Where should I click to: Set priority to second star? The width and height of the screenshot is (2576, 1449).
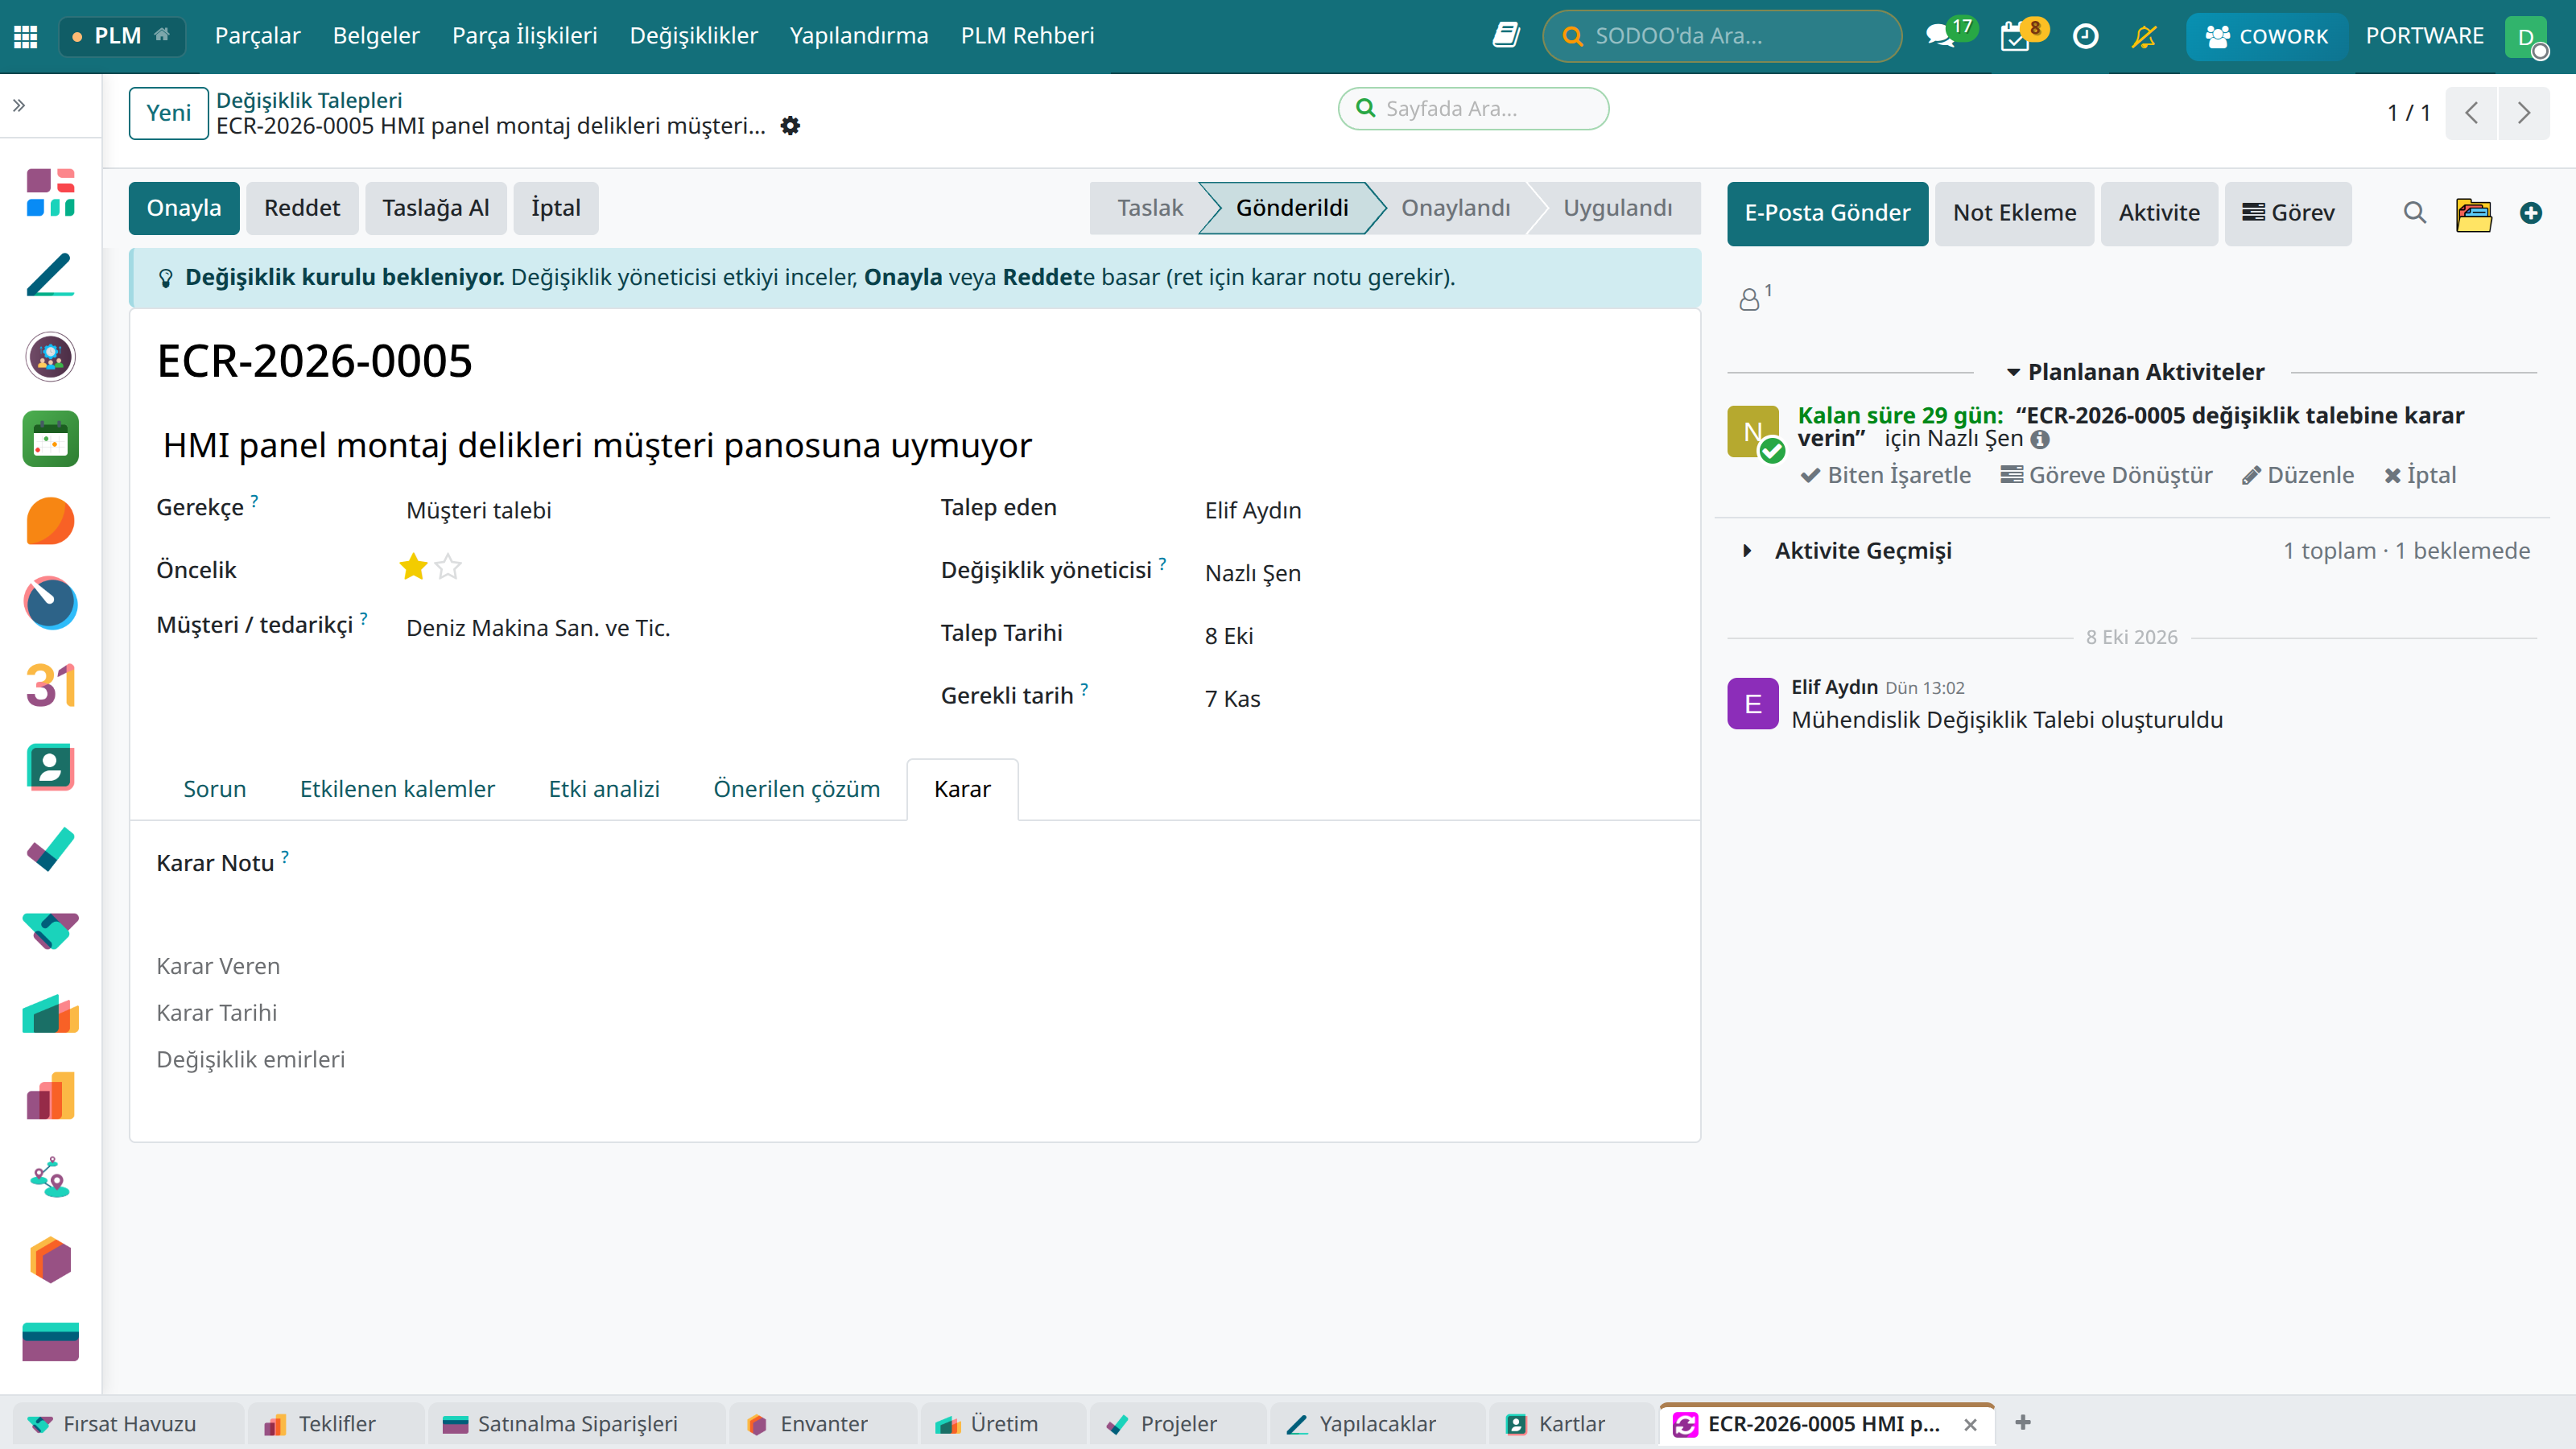[448, 567]
